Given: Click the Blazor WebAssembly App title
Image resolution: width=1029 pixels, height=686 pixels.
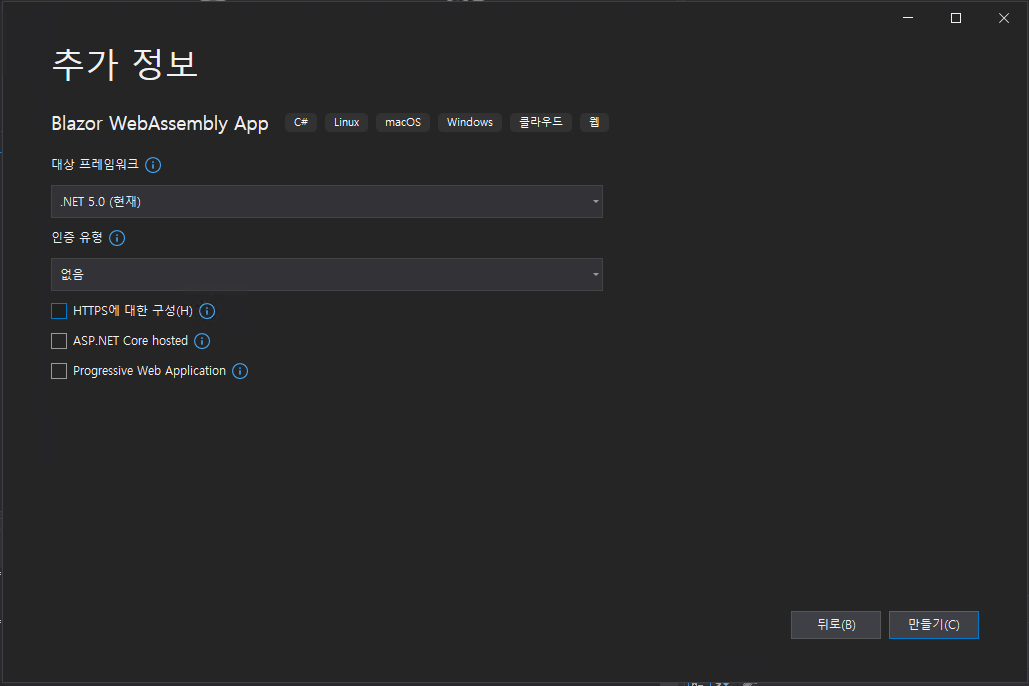Looking at the screenshot, I should 160,123.
